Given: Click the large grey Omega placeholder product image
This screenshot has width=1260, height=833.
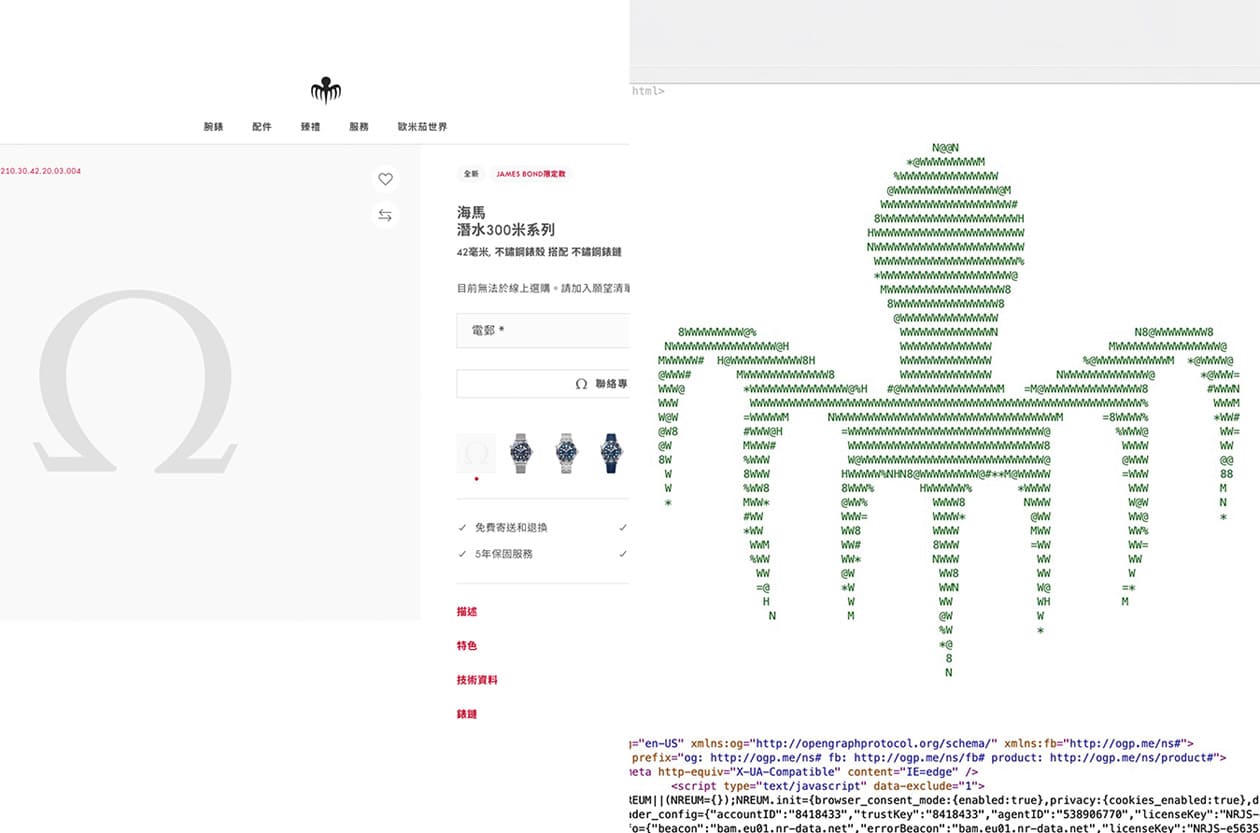Looking at the screenshot, I should 136,381.
